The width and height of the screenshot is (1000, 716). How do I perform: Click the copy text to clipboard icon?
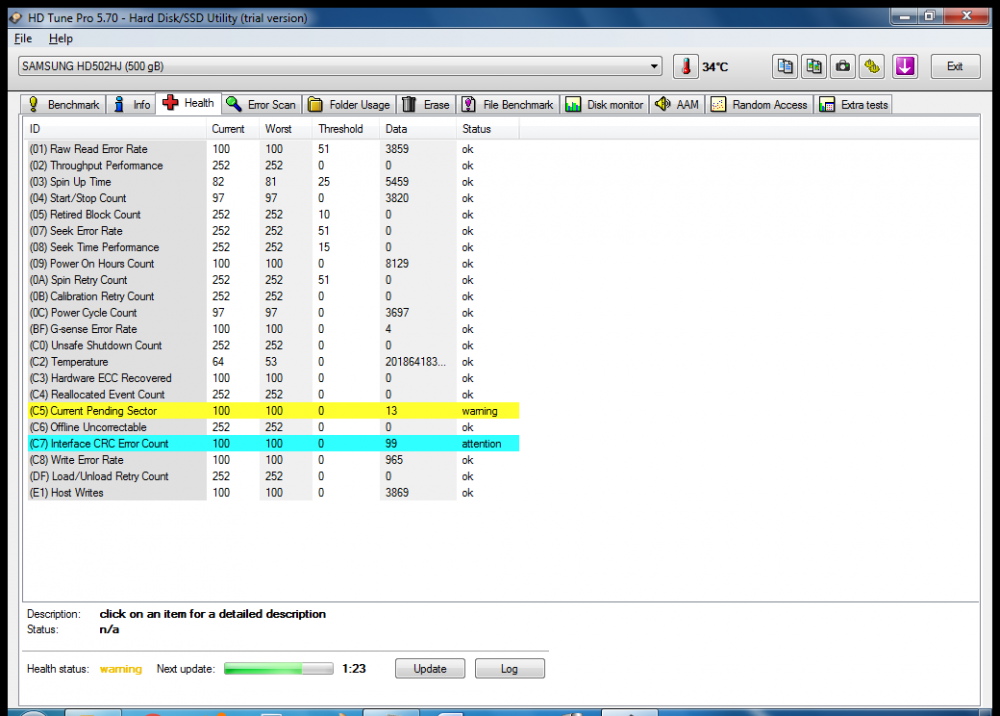(x=785, y=66)
